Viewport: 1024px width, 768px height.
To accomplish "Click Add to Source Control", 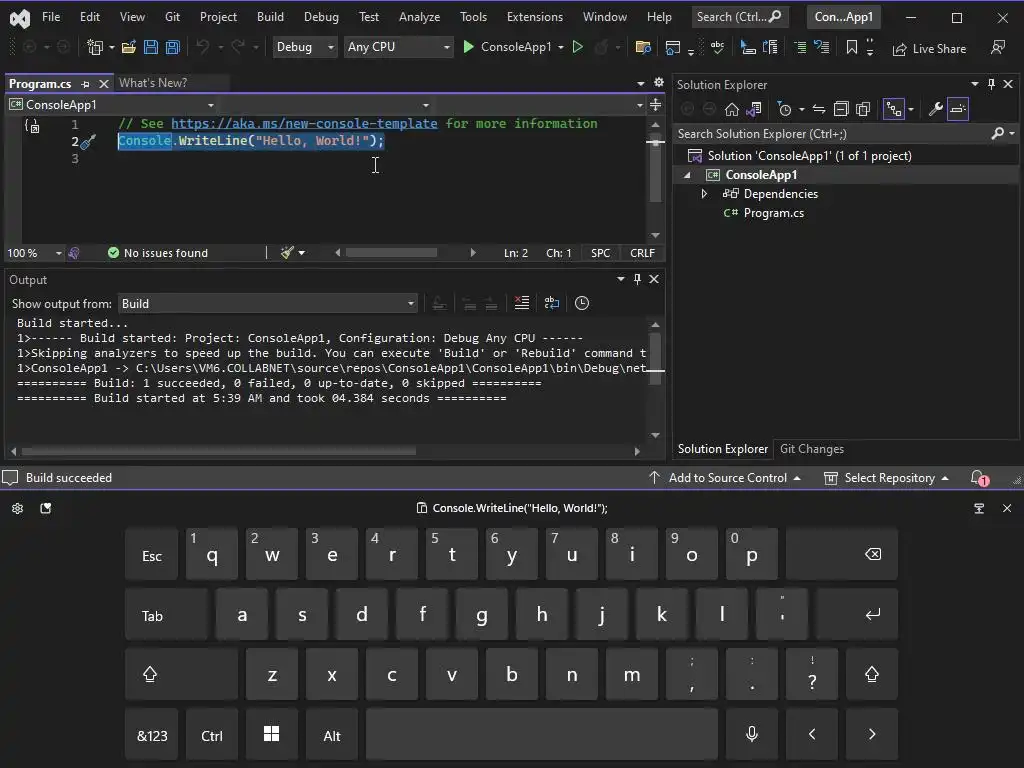I will tap(725, 478).
